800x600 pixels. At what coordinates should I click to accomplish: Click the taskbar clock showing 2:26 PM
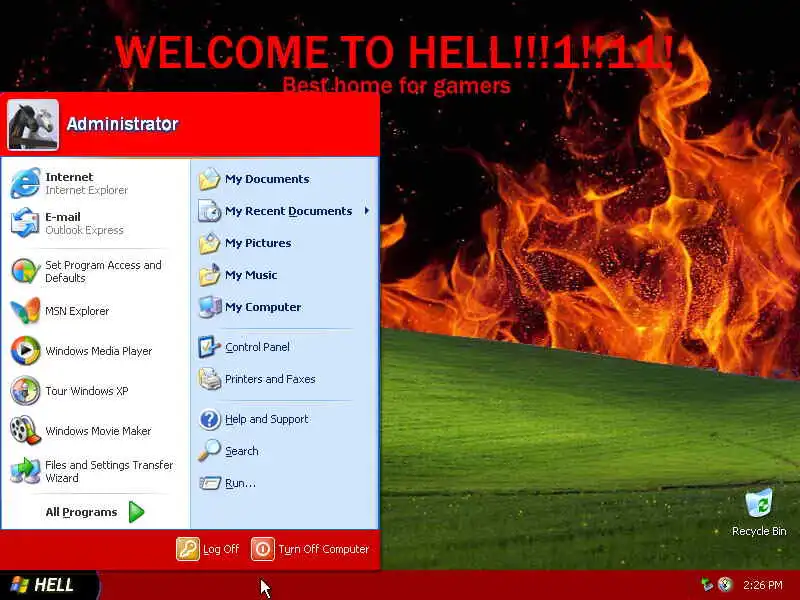click(x=763, y=585)
